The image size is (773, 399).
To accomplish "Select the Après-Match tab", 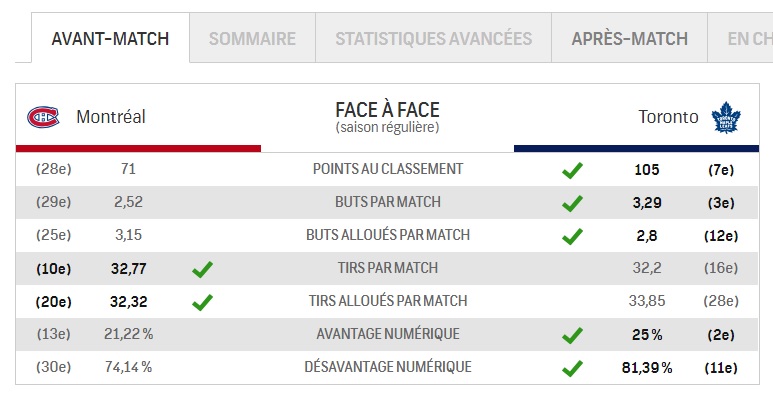I will [x=630, y=38].
